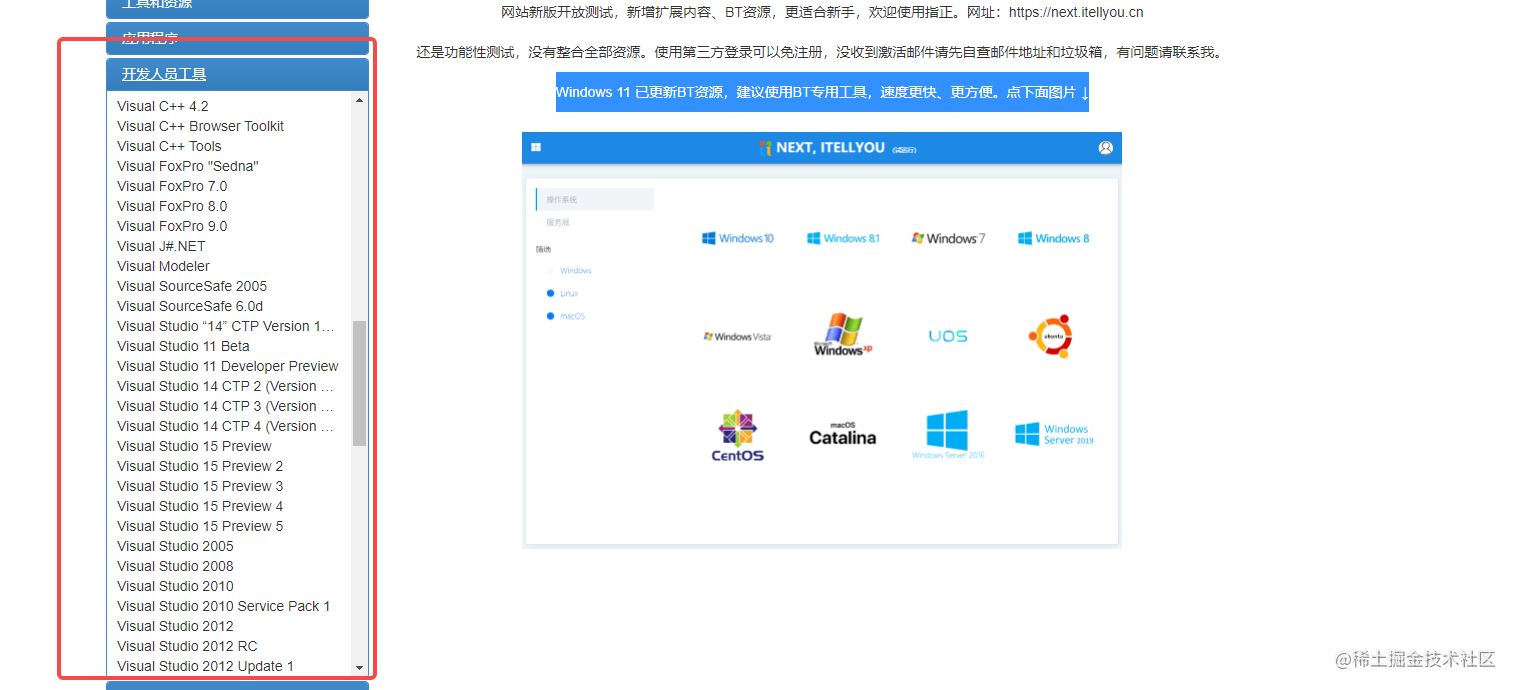Click the Windows Server 2019 logo

pyautogui.click(x=1054, y=434)
